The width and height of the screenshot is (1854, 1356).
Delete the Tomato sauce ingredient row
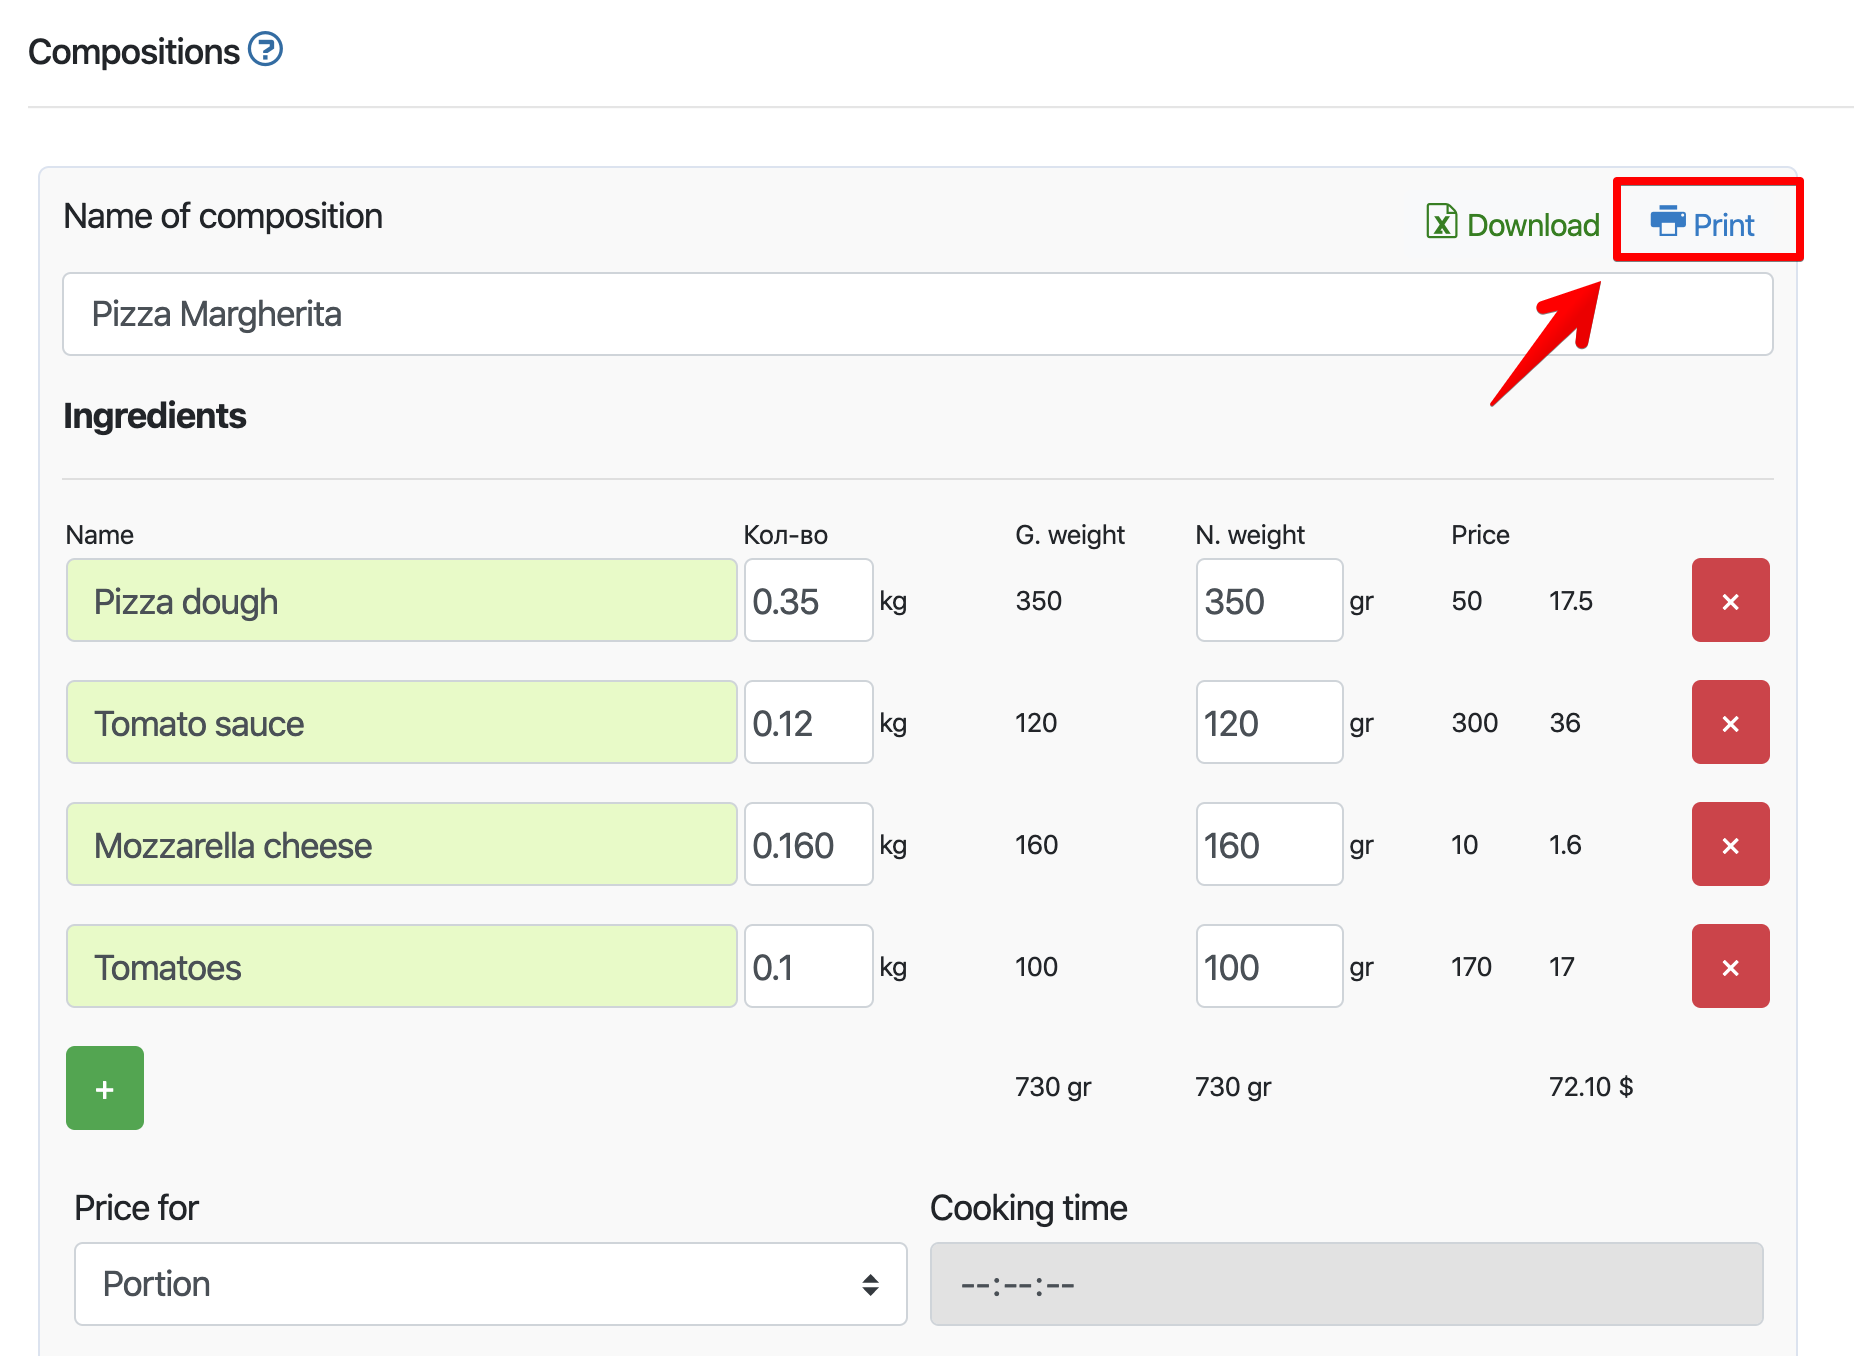tap(1729, 723)
